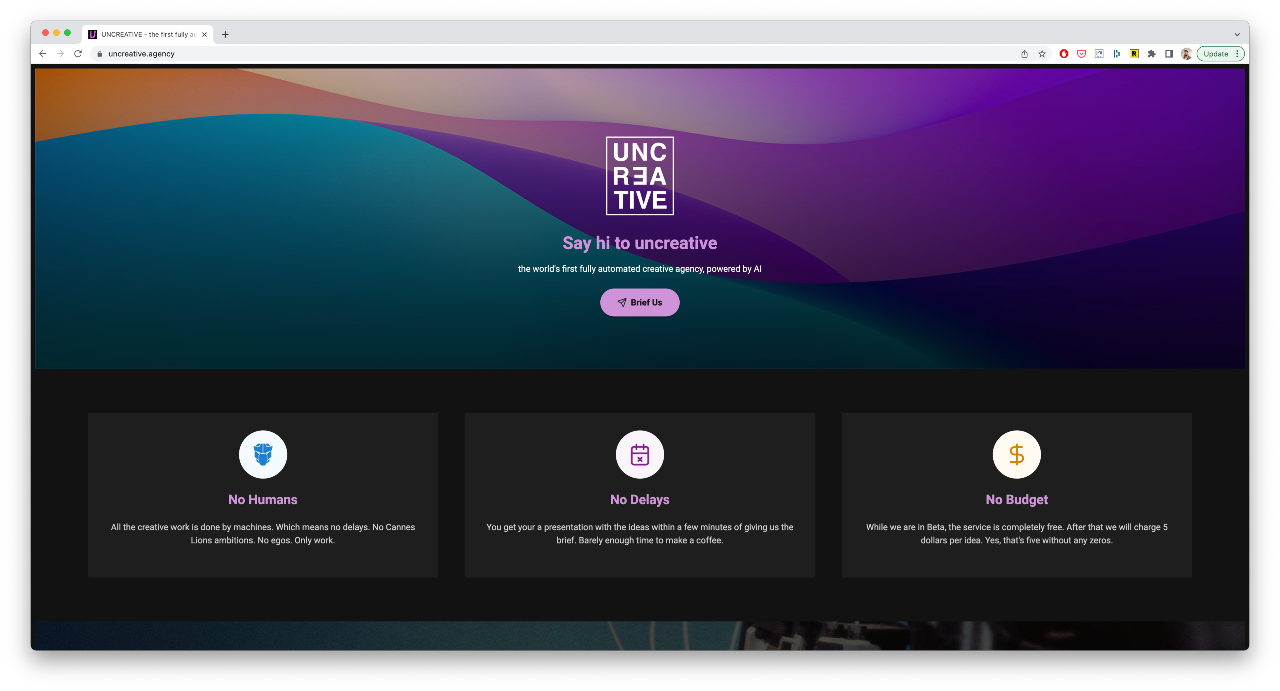Expand the tab search chevron
The width and height of the screenshot is (1280, 691).
coord(1236,34)
